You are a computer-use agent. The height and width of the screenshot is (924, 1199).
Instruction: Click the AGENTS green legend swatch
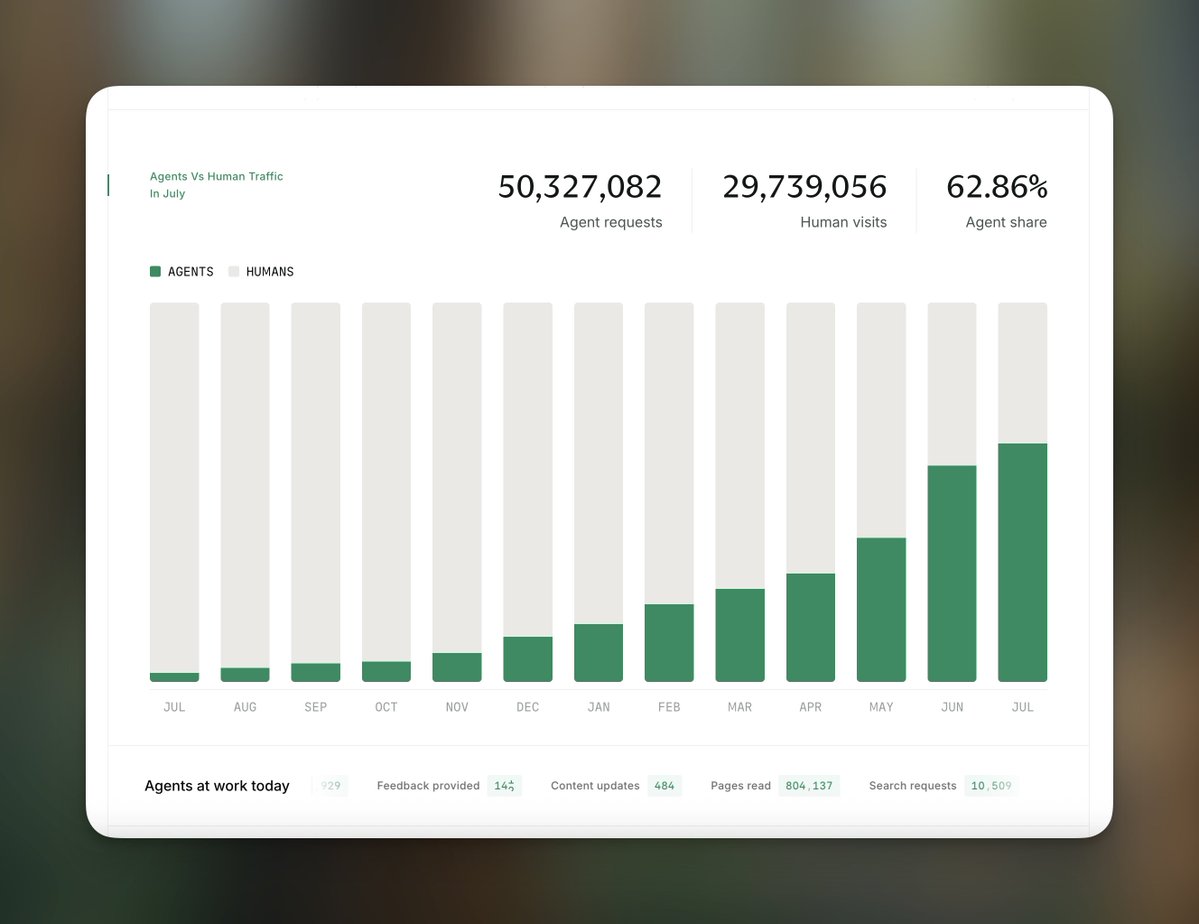click(x=155, y=272)
